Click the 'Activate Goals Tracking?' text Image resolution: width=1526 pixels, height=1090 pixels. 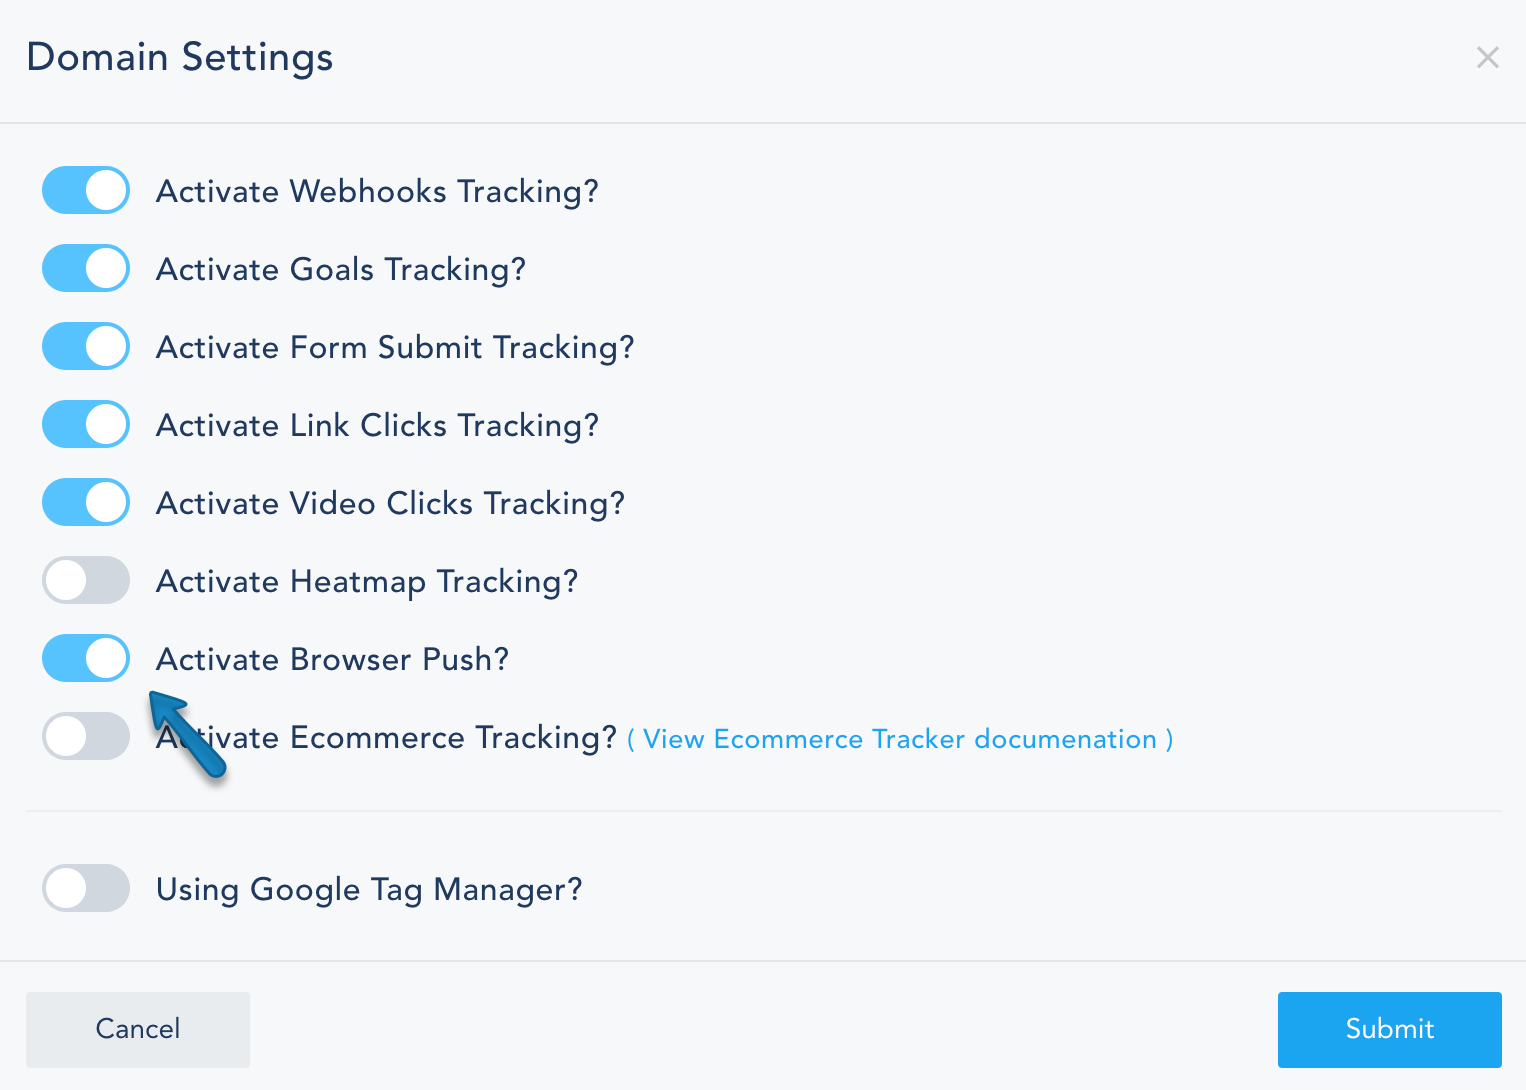[x=341, y=269]
